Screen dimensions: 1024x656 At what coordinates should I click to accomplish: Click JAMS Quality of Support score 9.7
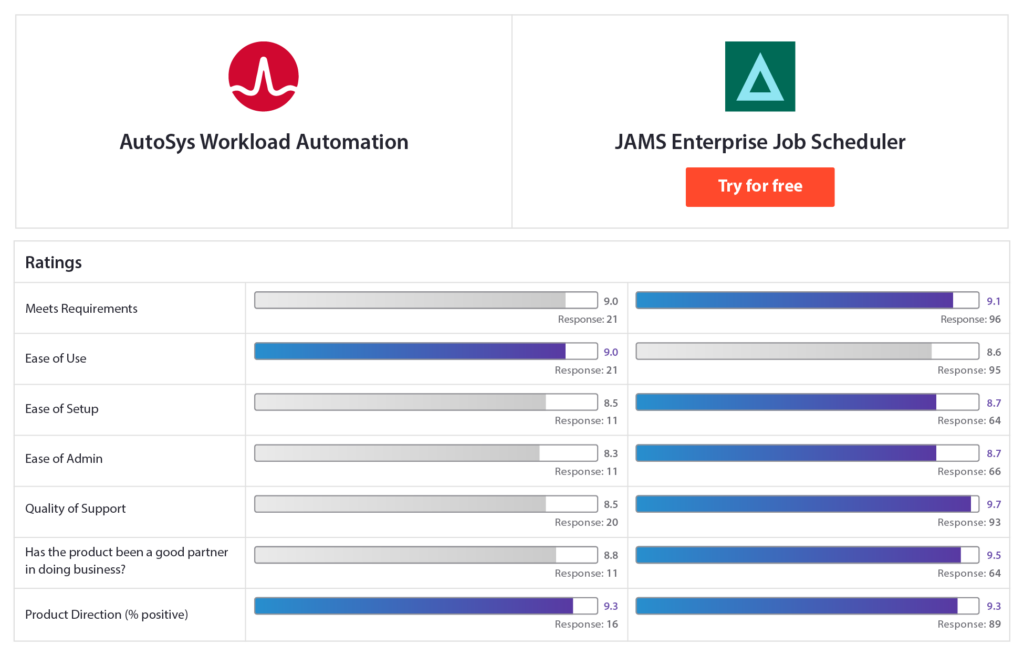pos(993,504)
